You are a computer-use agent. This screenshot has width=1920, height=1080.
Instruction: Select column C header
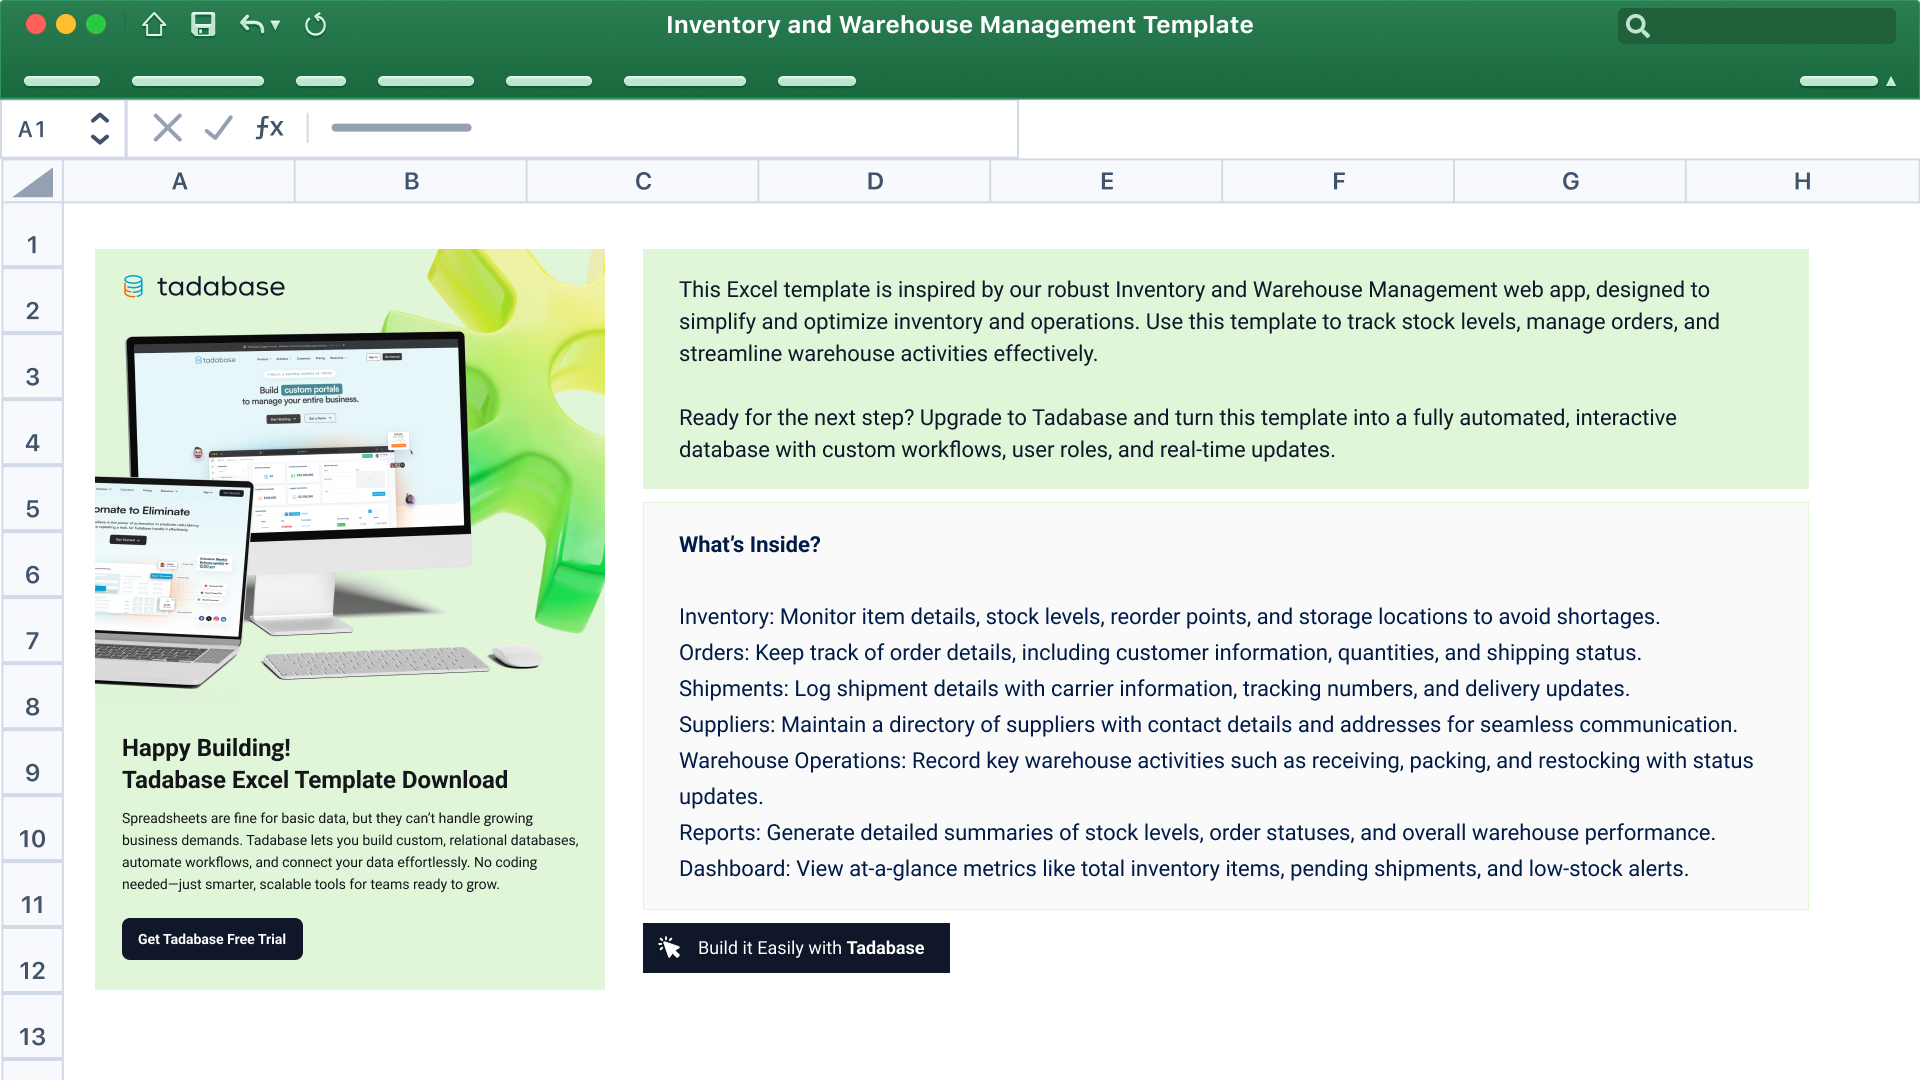pos(643,181)
